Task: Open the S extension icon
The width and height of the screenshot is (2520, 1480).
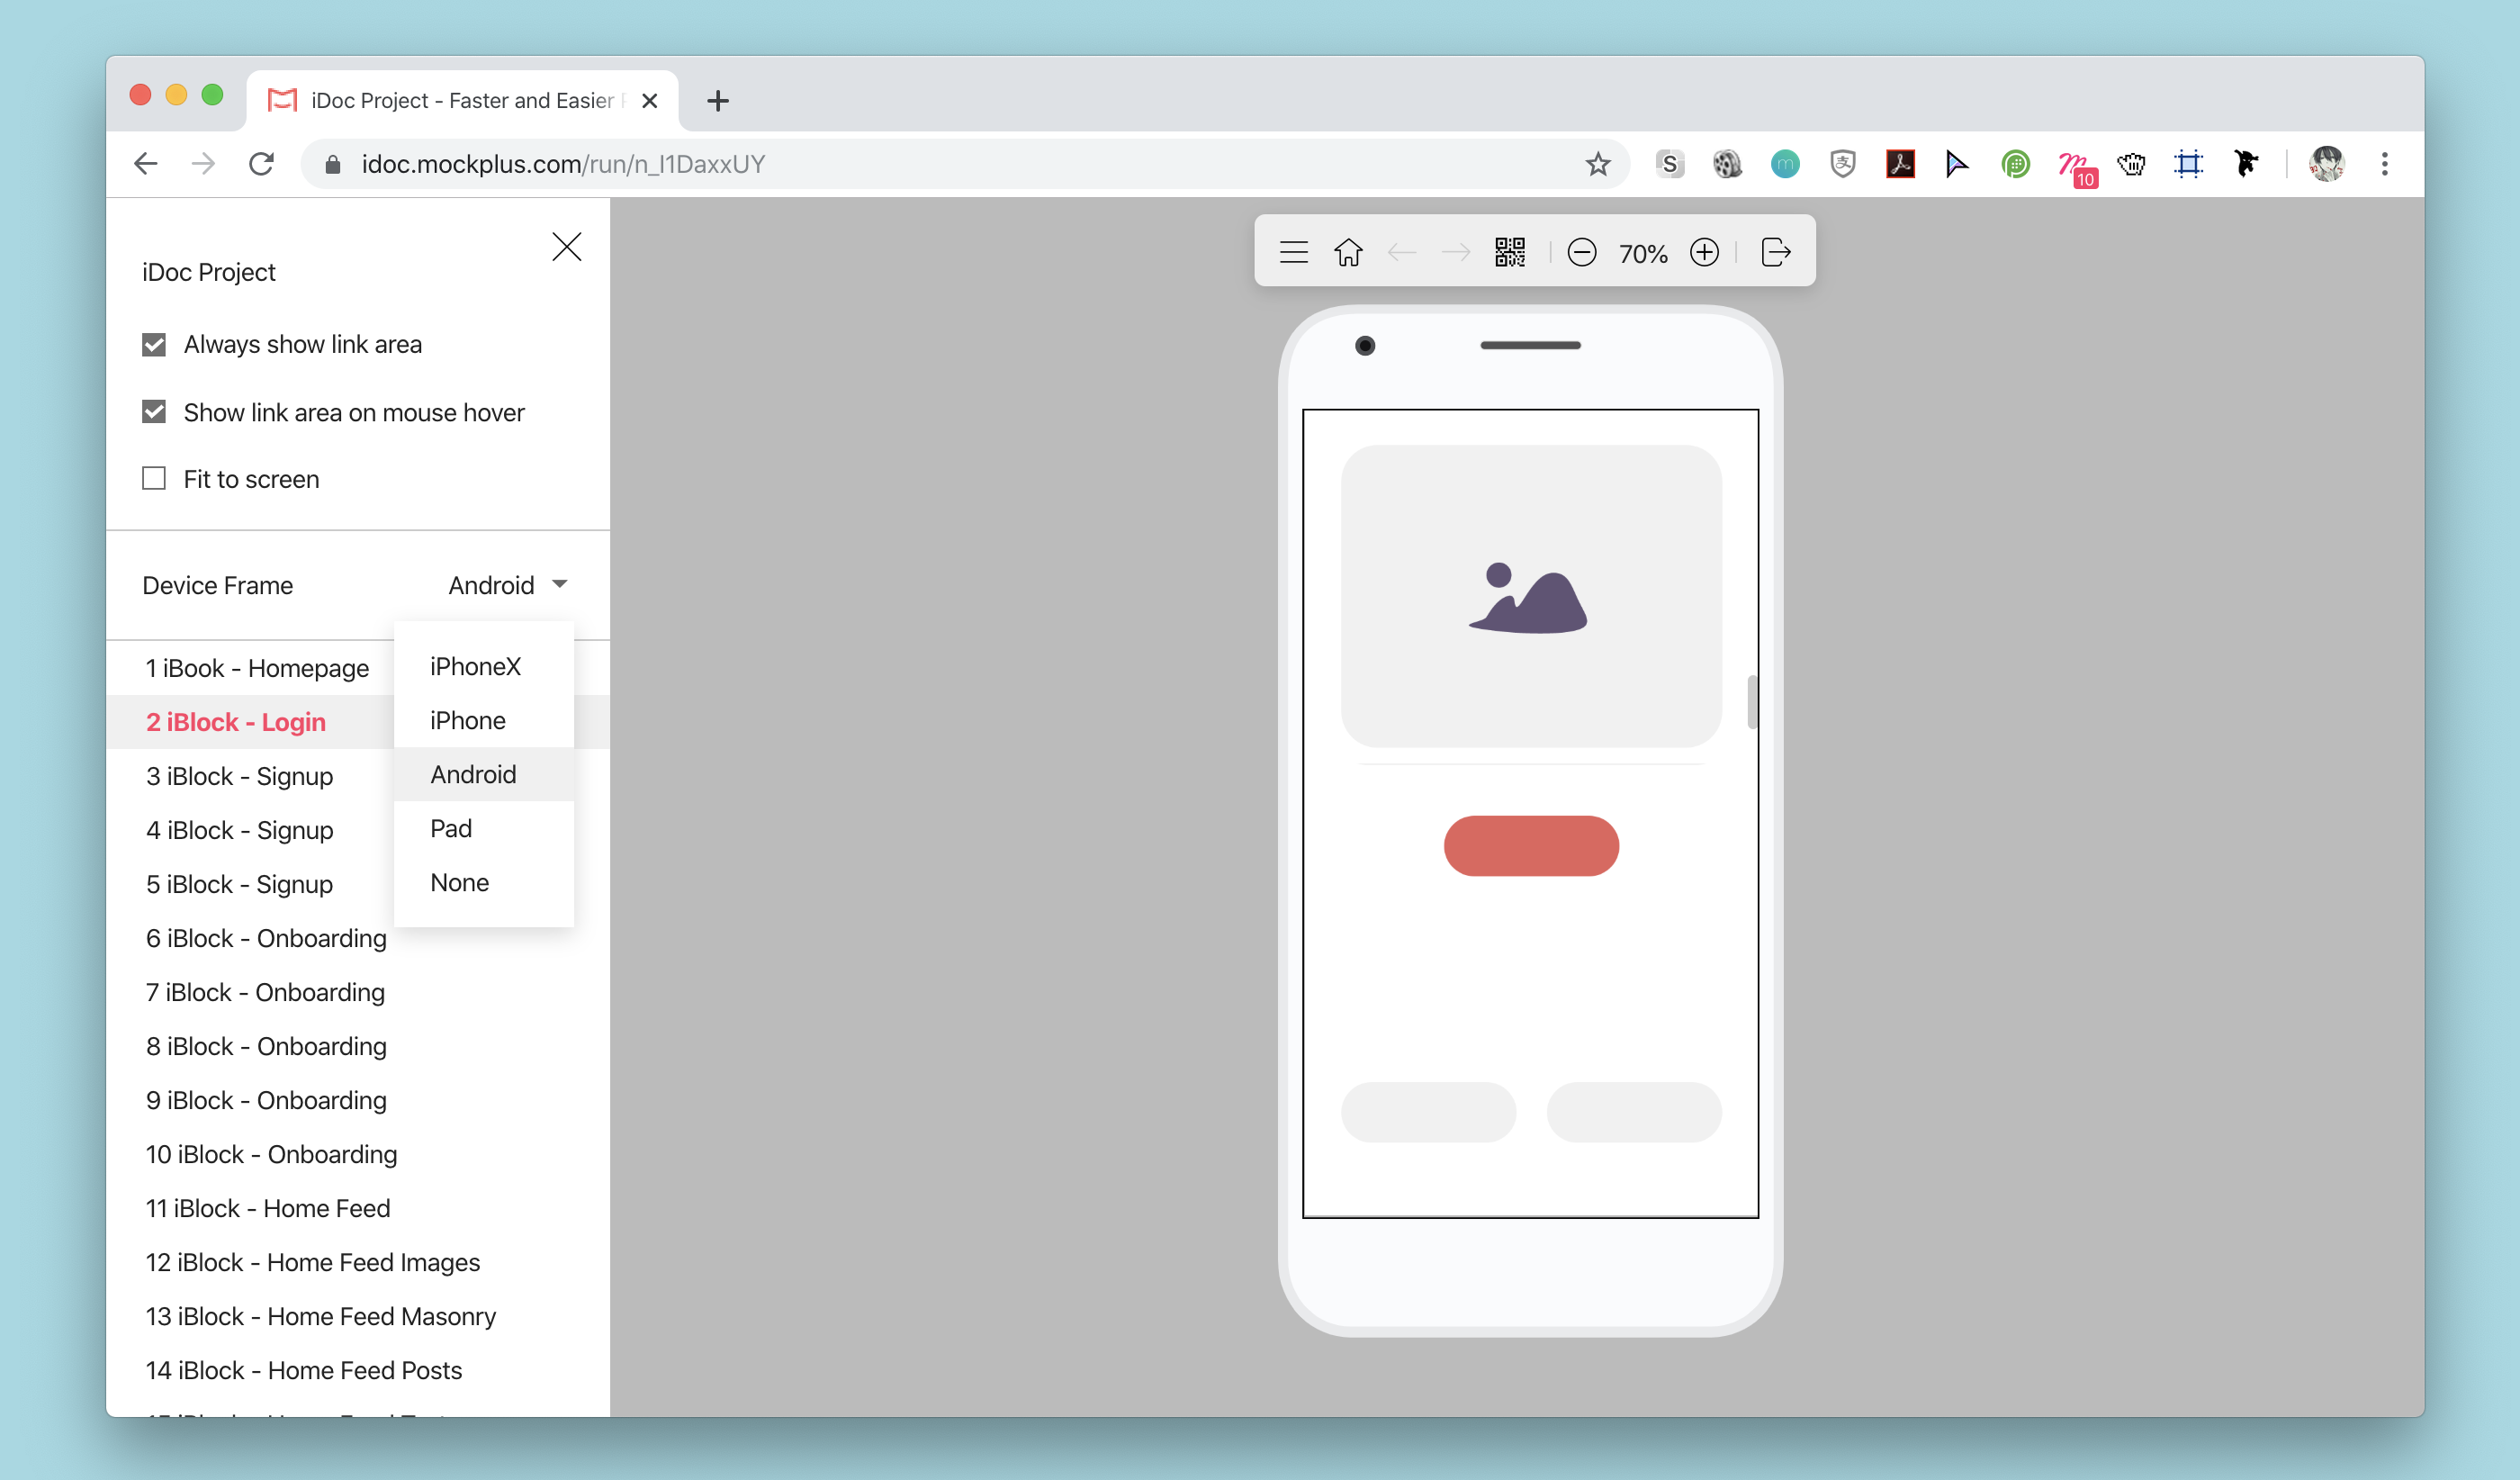Action: click(x=1669, y=164)
